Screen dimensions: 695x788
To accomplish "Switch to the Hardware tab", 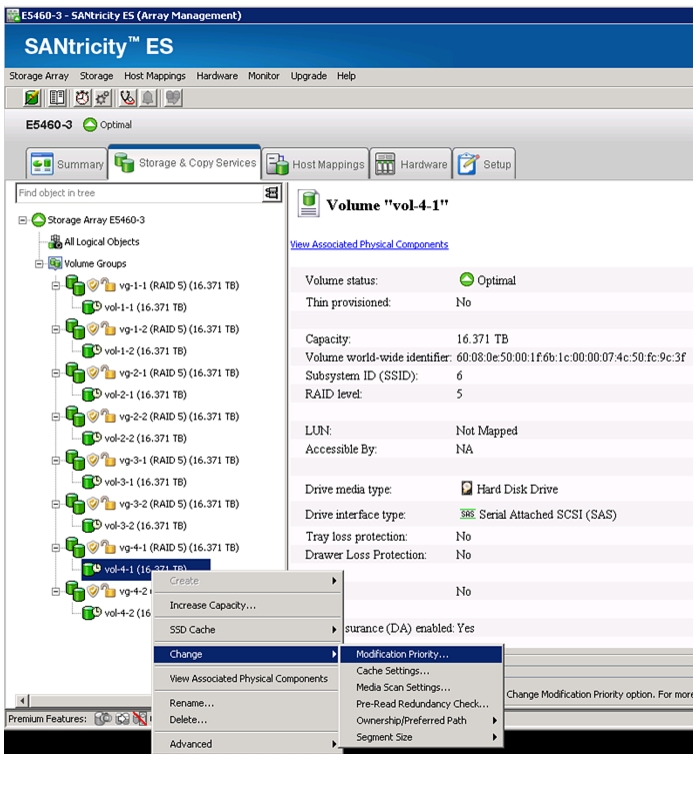I will 411,164.
